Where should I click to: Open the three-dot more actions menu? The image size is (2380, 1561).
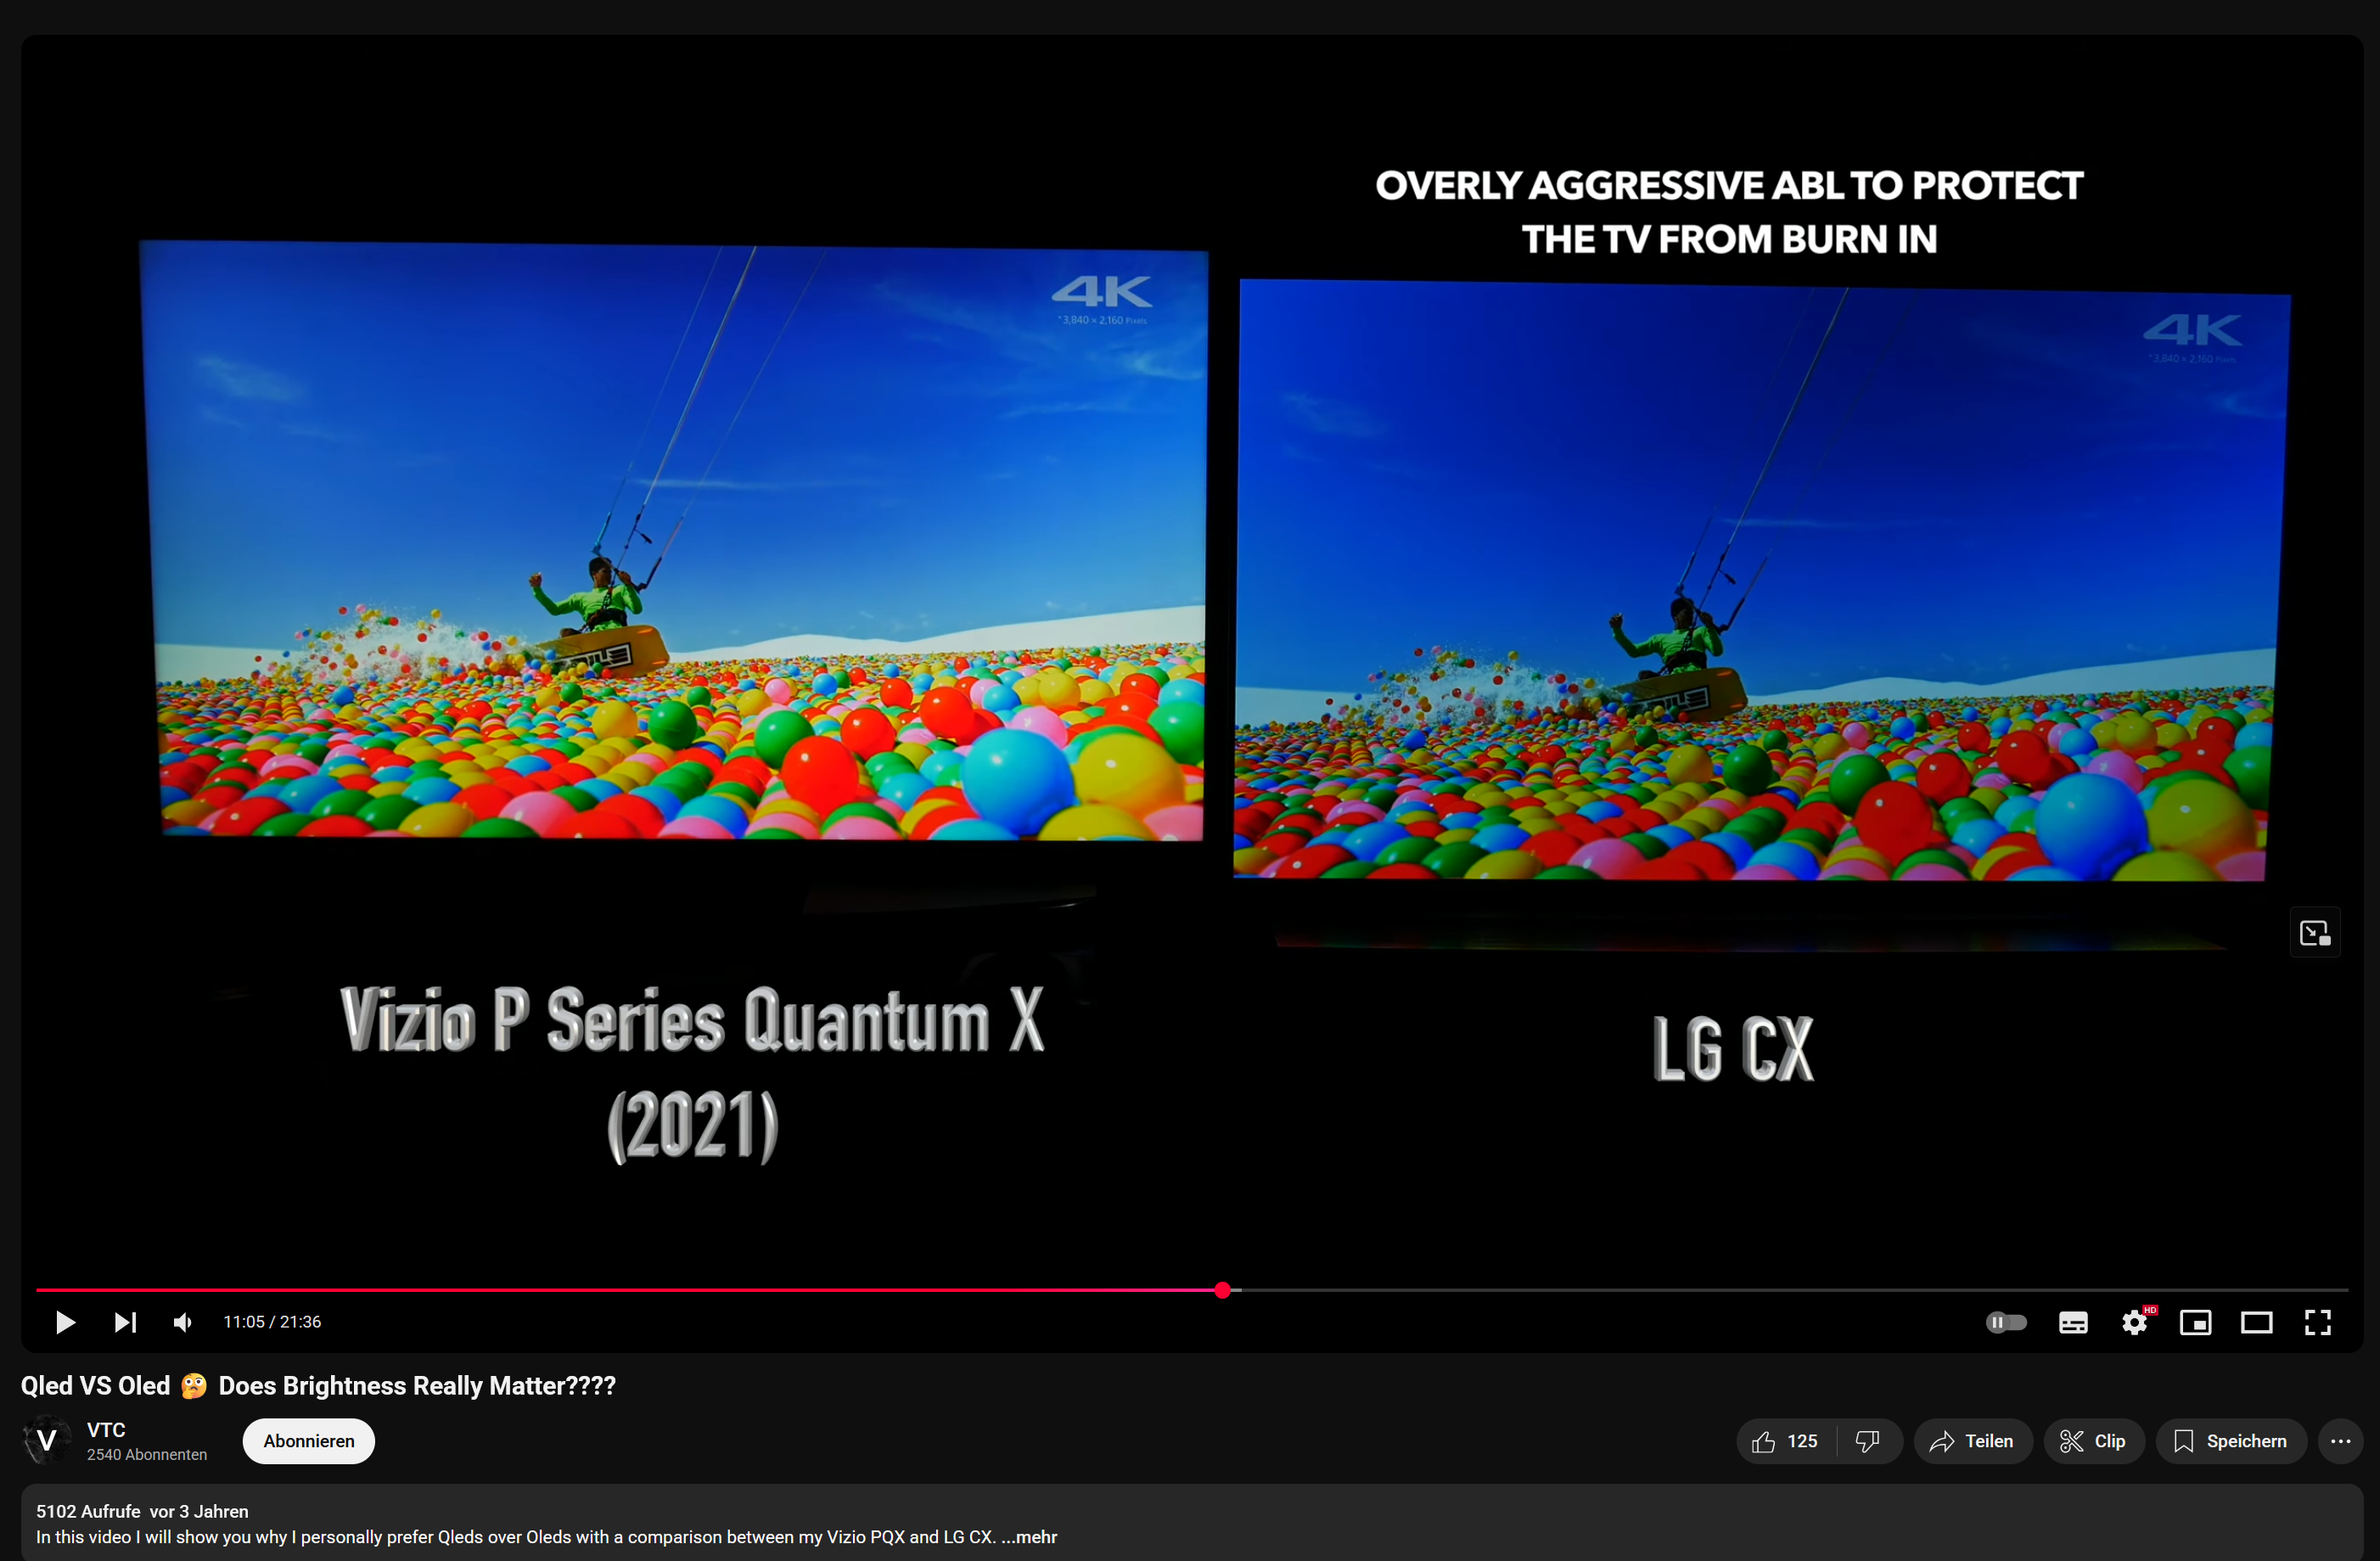pos(2340,1441)
